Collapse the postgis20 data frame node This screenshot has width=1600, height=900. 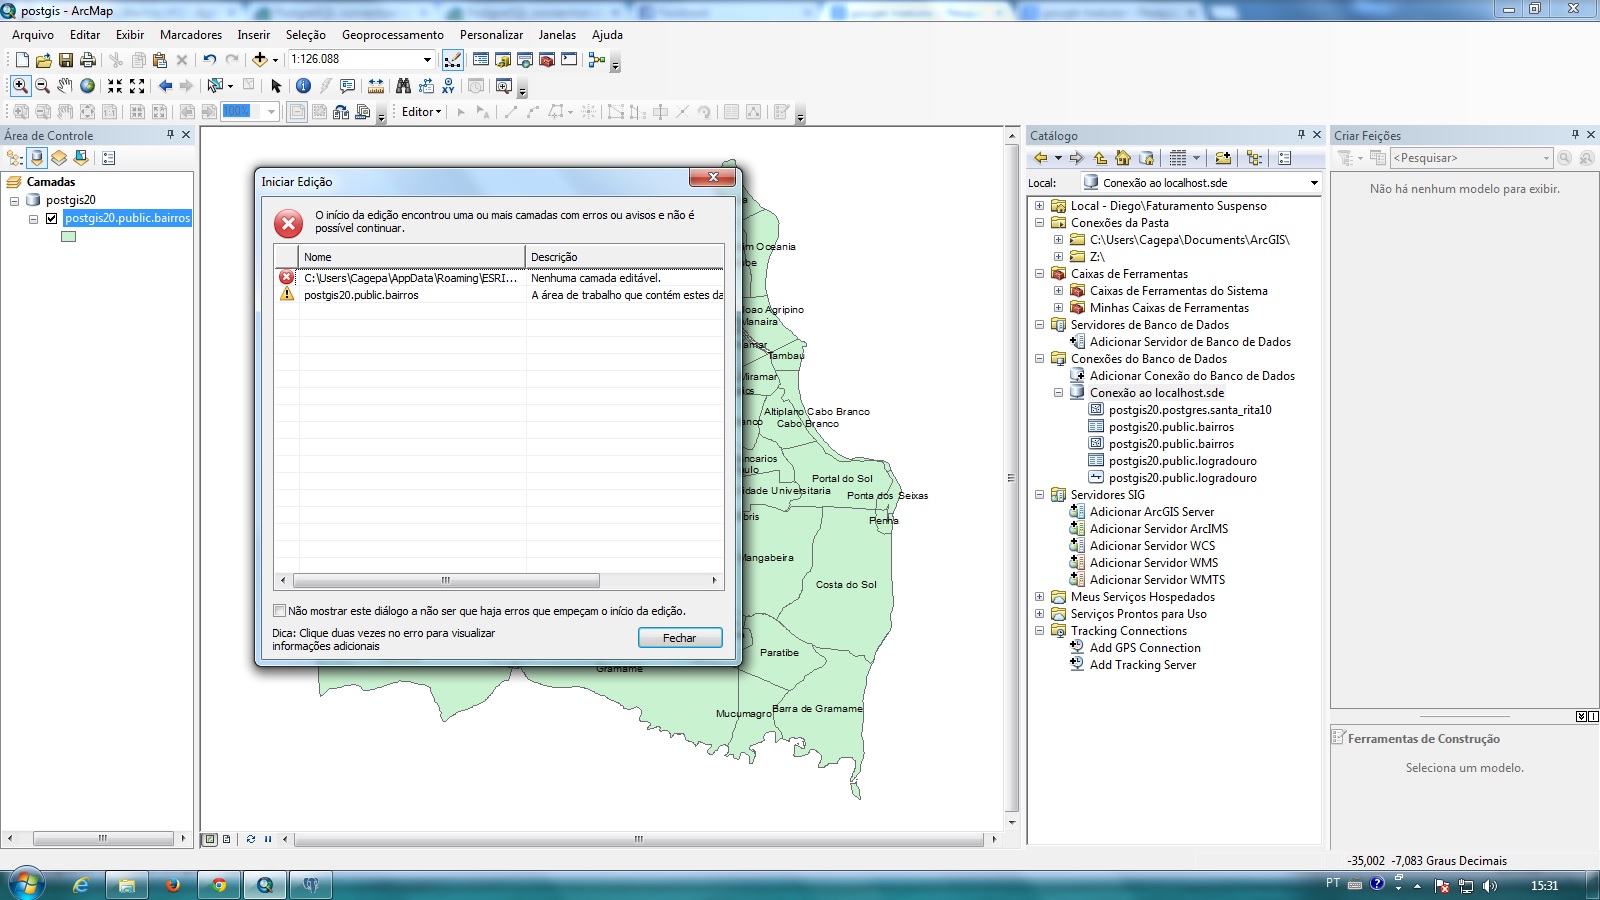coord(15,200)
